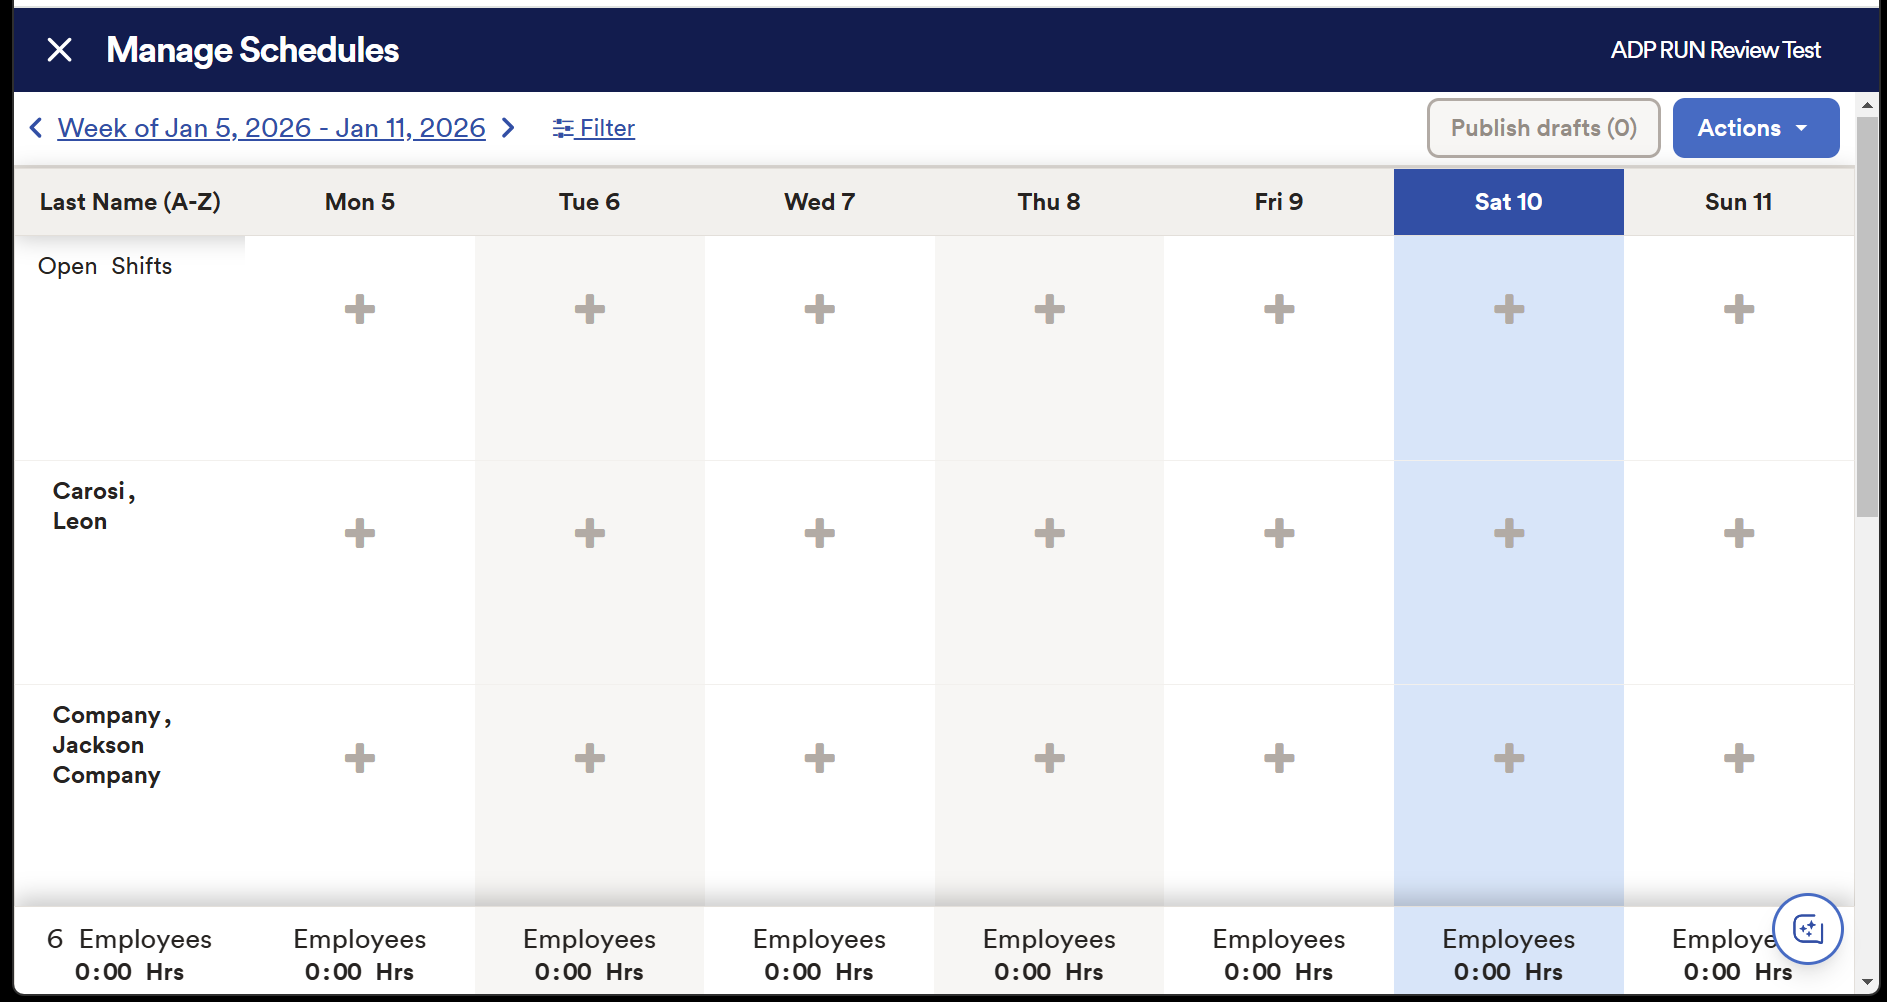The height and width of the screenshot is (1002, 1887).
Task: Add a shift for Leon Carosi on Tuesday
Action: pyautogui.click(x=590, y=533)
